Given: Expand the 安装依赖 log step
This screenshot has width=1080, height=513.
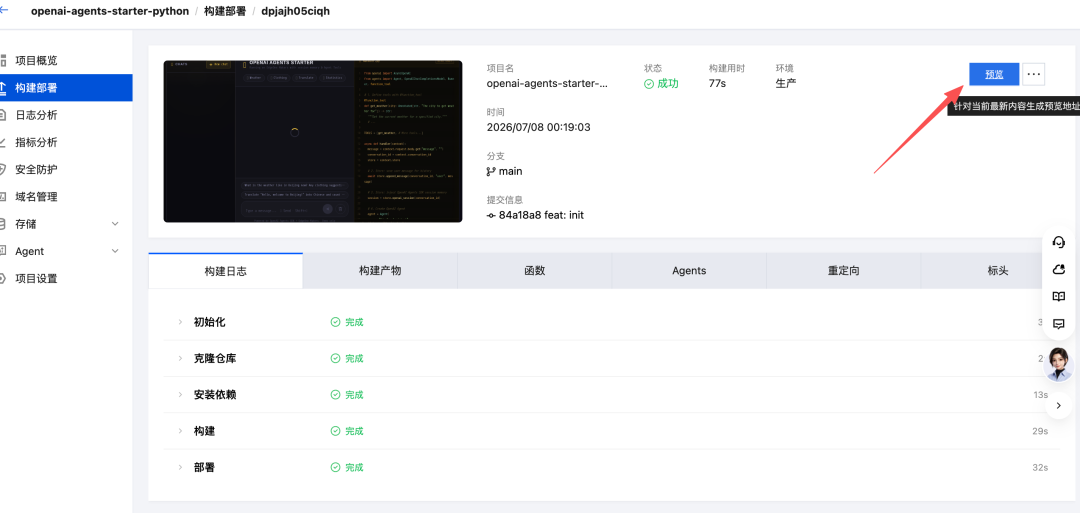Looking at the screenshot, I should pyautogui.click(x=180, y=395).
